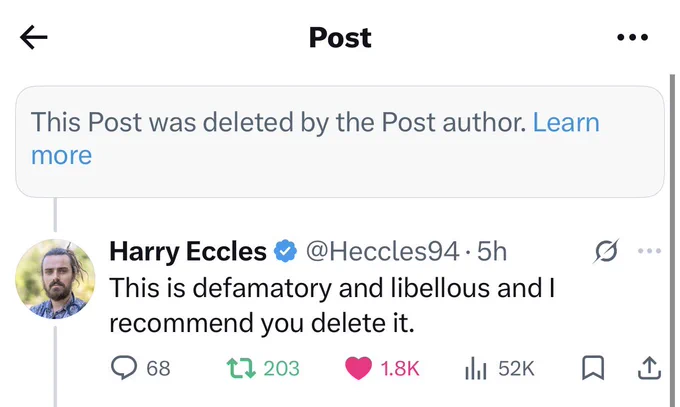680x407 pixels.
Task: Click the deleted post notice box
Action: pos(340,141)
